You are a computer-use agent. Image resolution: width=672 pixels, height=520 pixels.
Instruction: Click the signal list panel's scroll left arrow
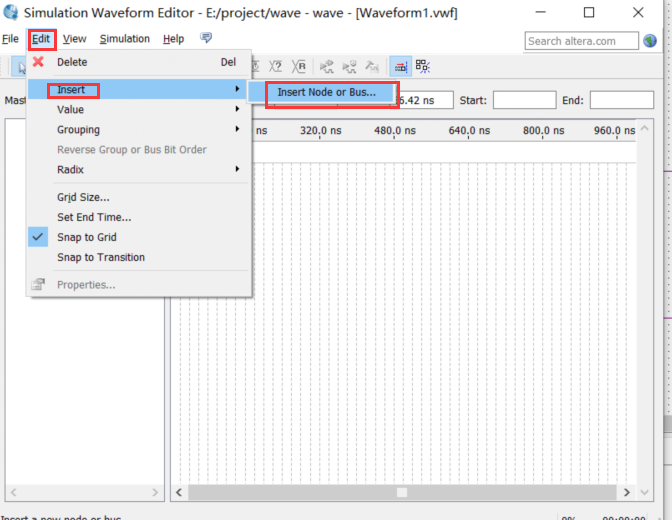tap(13, 492)
